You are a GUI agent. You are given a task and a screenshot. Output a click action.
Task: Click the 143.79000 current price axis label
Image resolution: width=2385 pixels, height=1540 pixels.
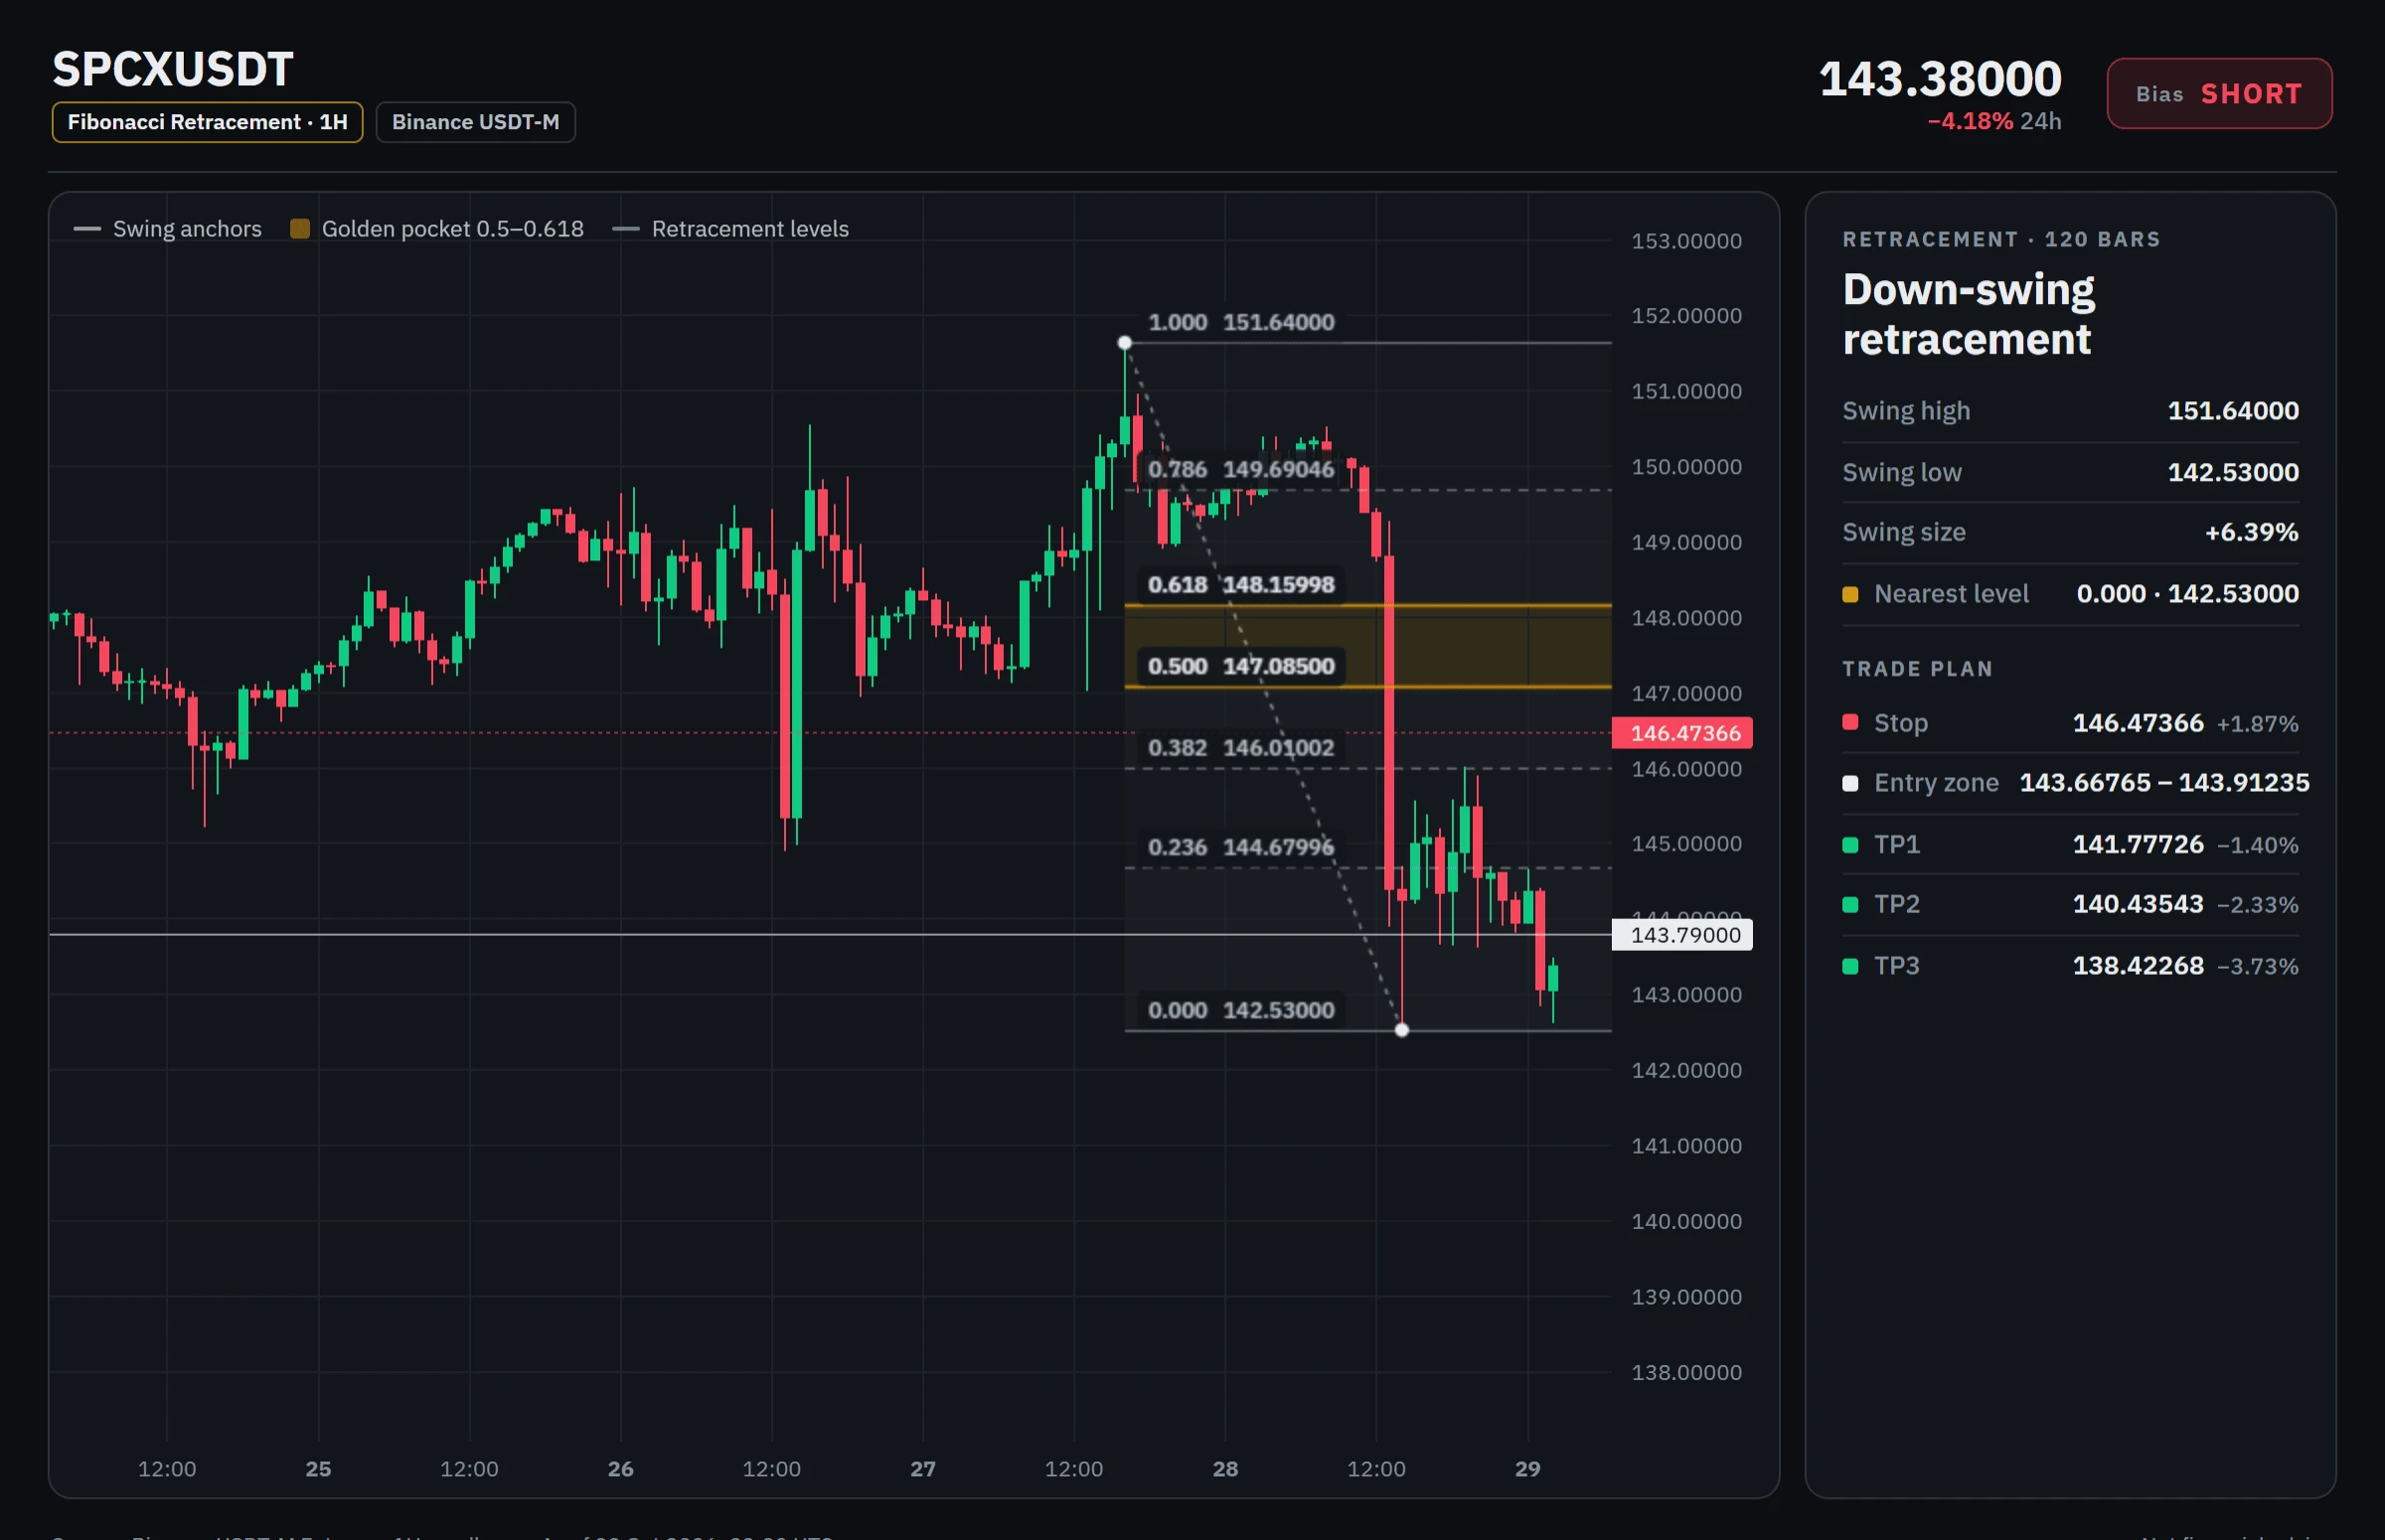tap(1682, 935)
